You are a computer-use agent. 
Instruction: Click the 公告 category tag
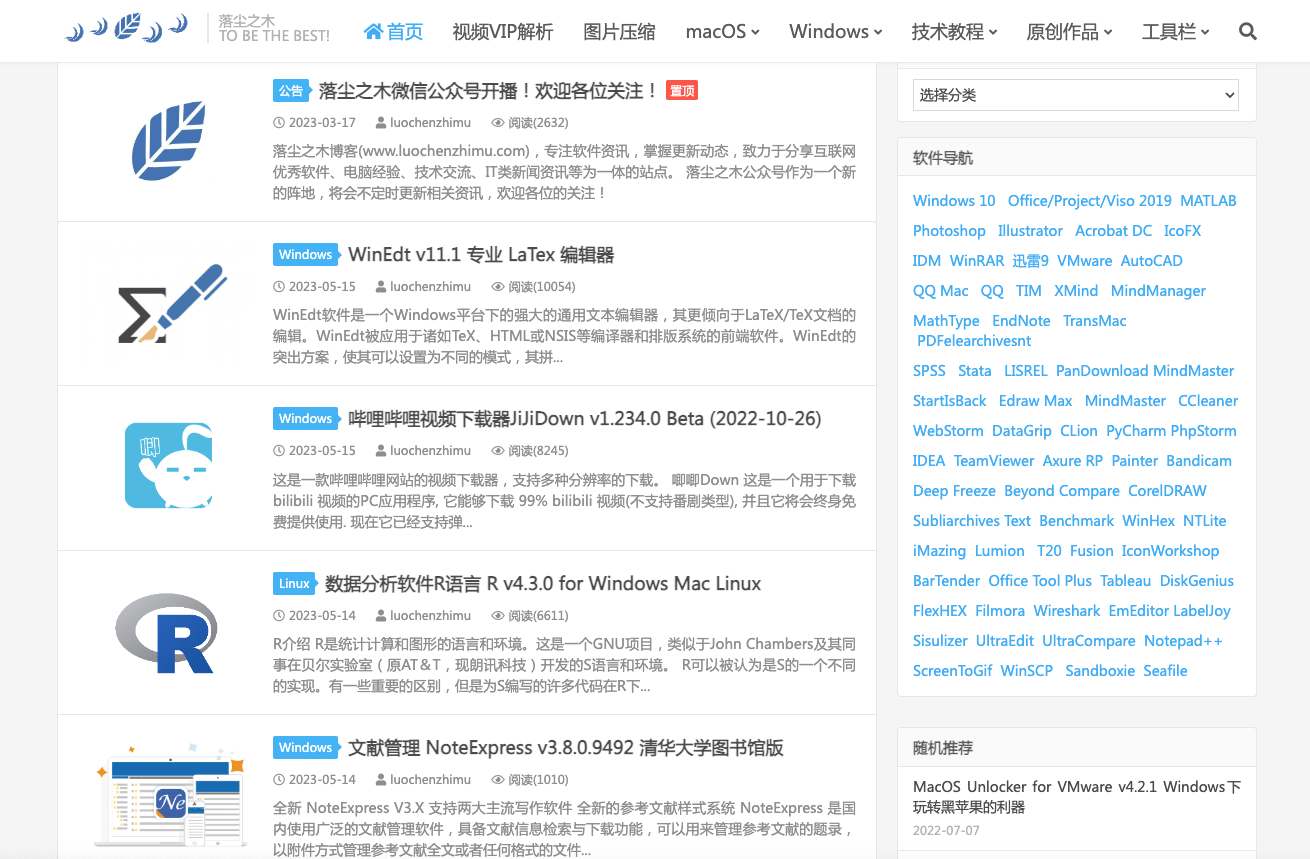tap(290, 91)
